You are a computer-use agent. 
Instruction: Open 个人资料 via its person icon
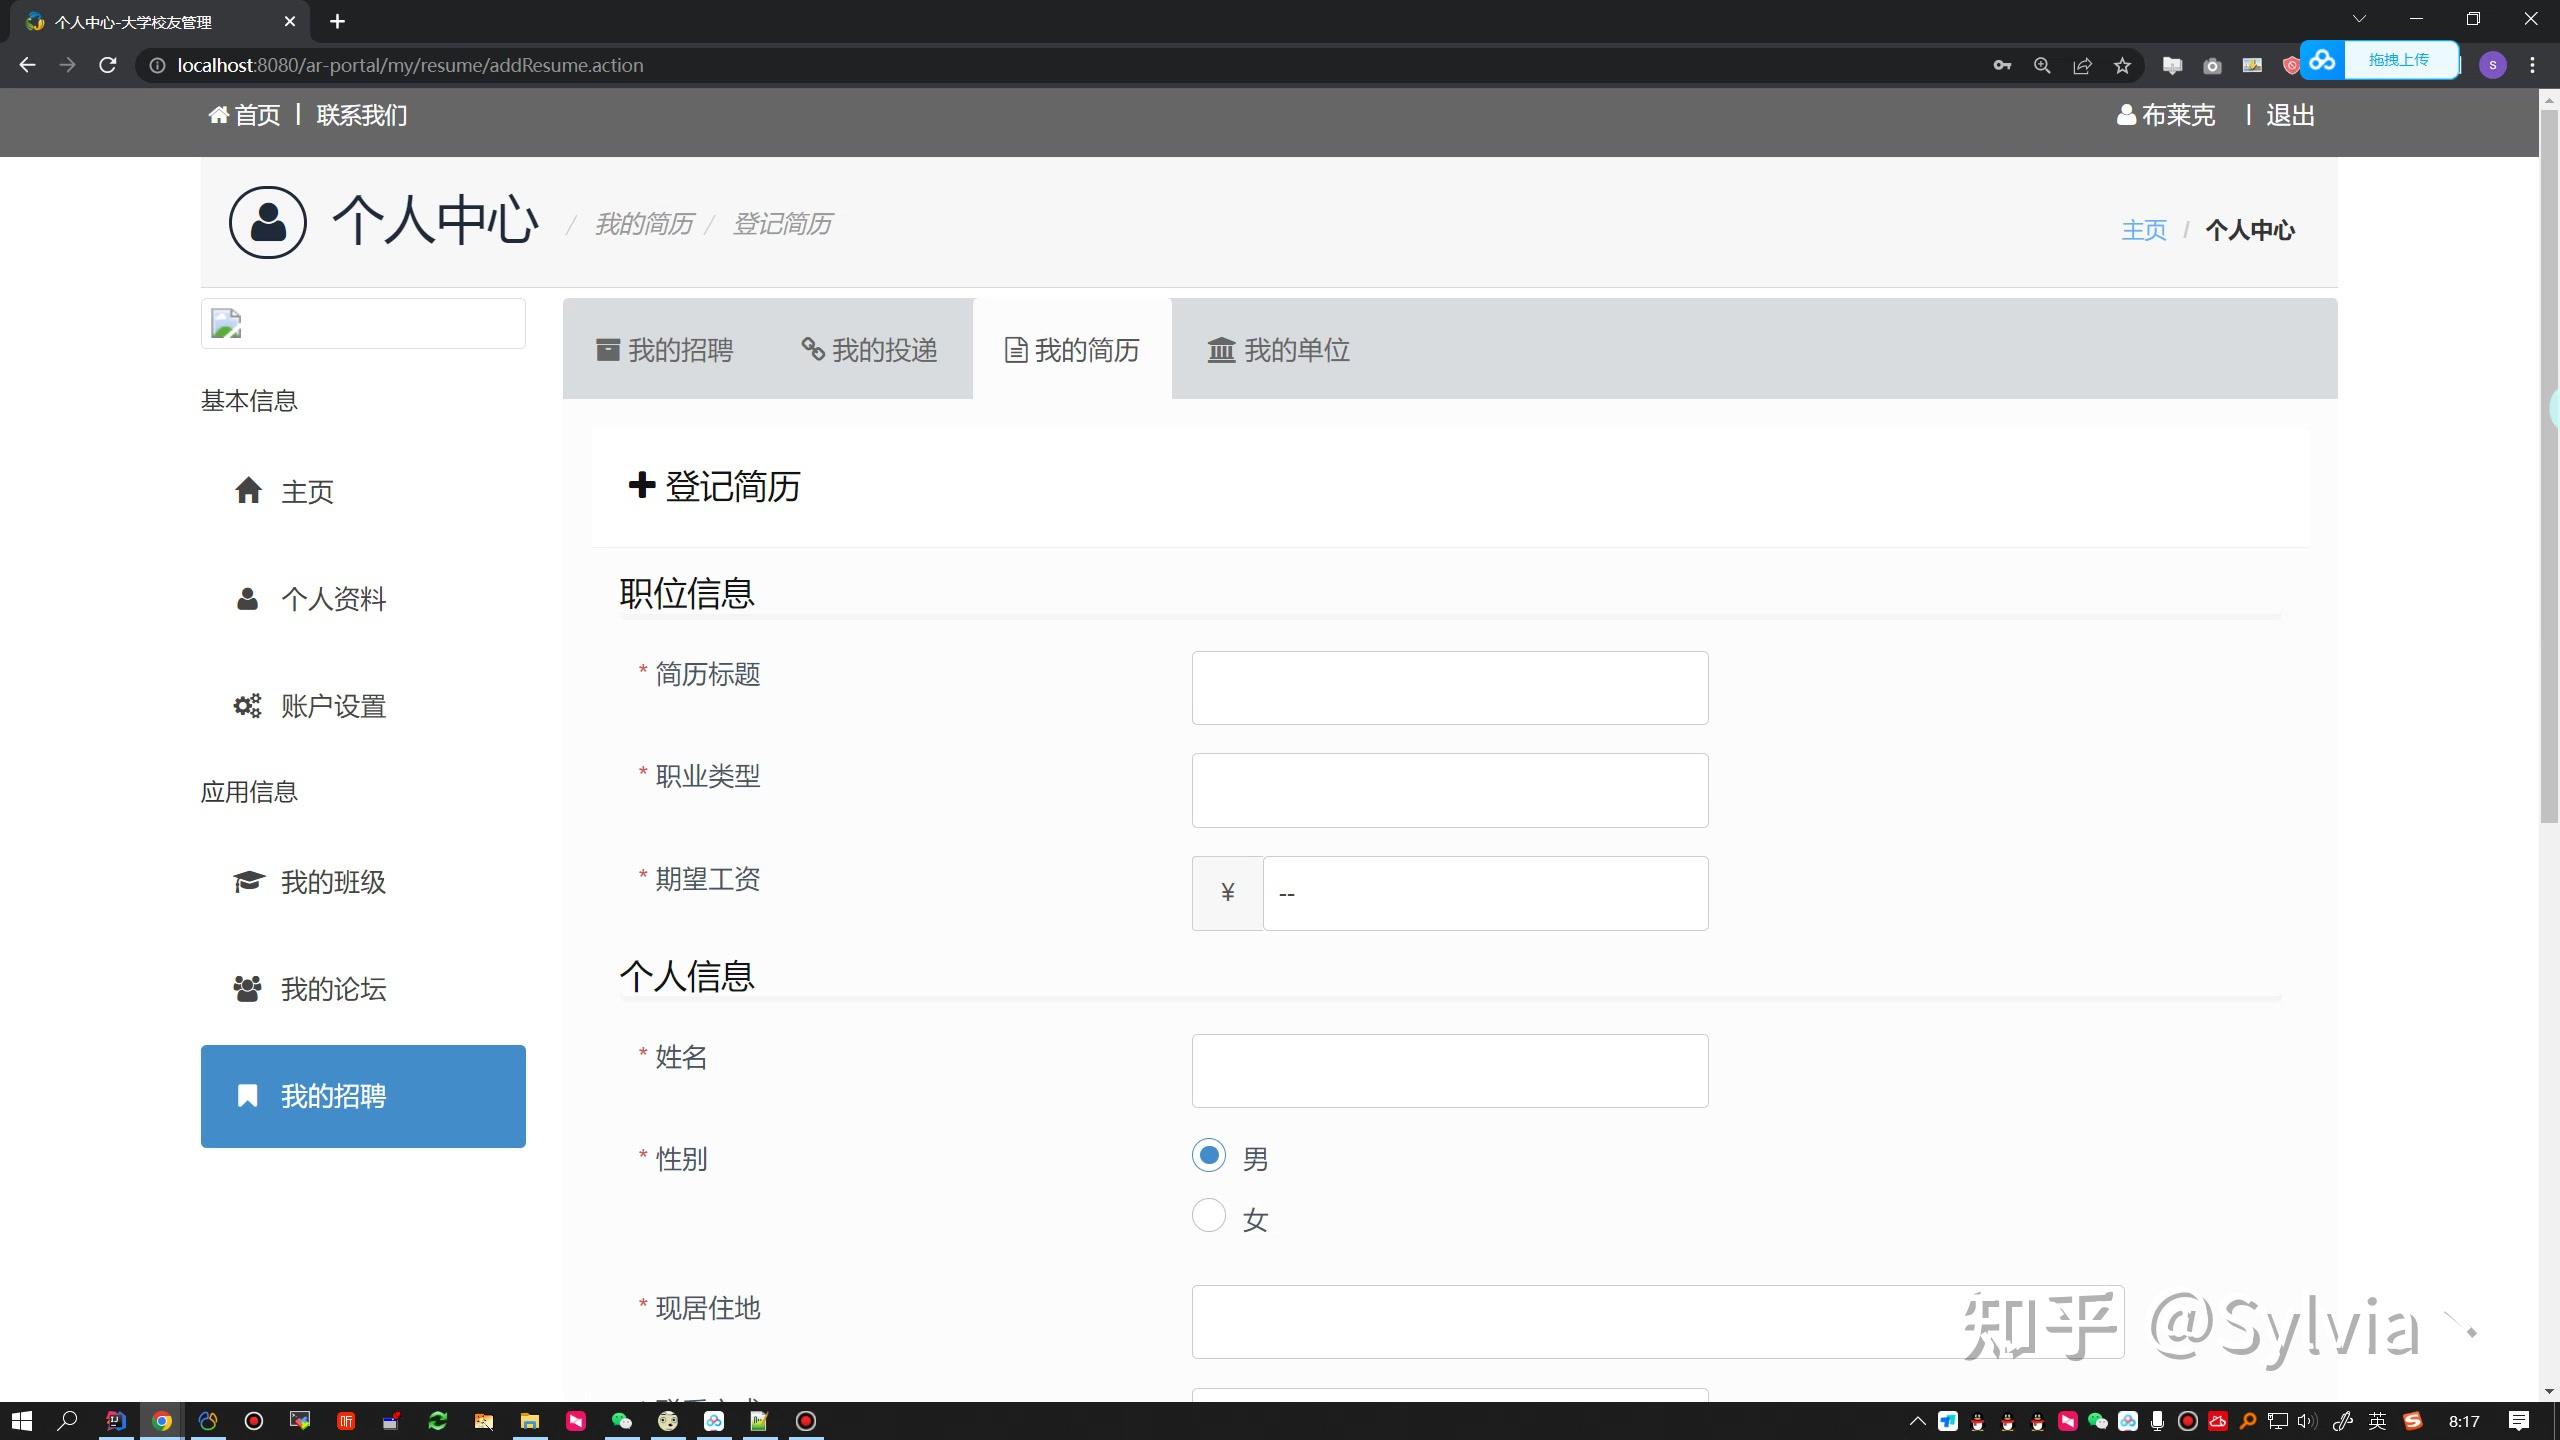click(247, 599)
